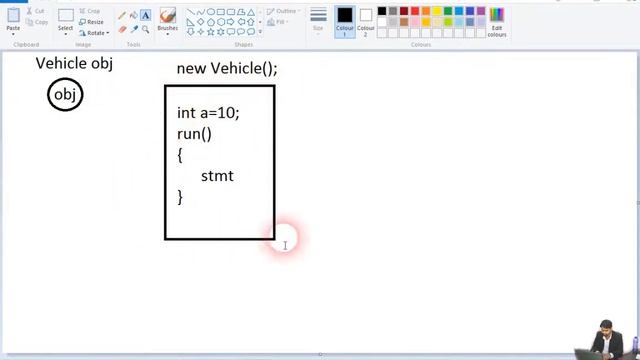The image size is (640, 360).
Task: Choose the Right-angled triangle shape
Action: (x=191, y=22)
